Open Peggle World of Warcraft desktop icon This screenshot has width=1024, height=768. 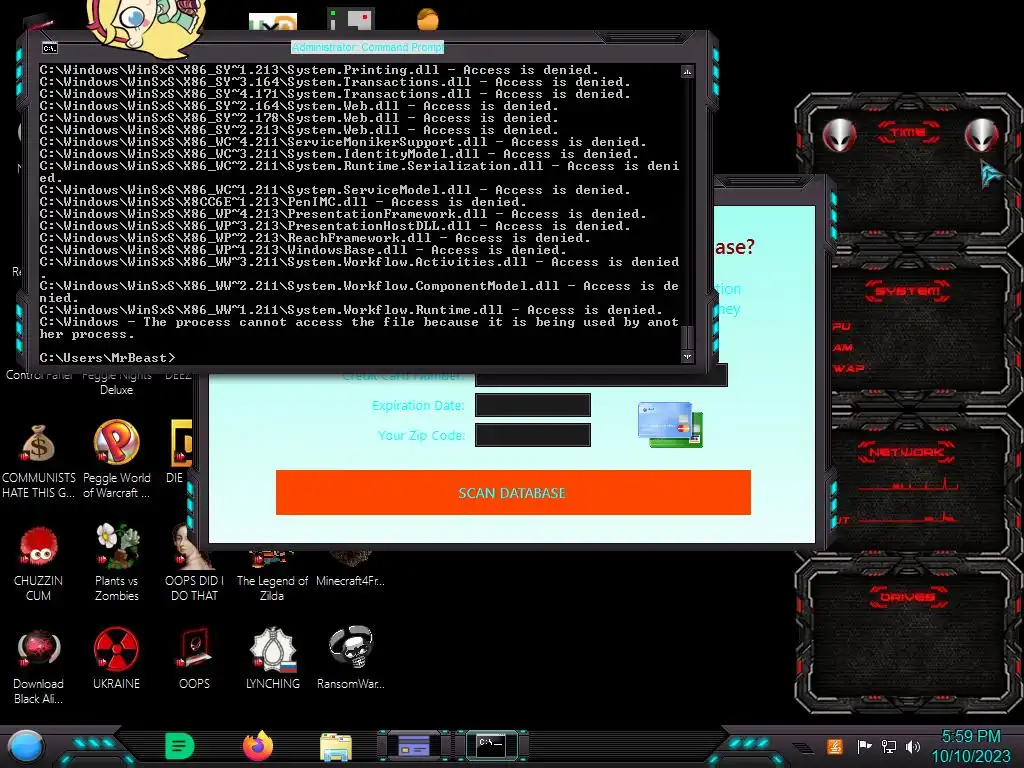tap(116, 443)
